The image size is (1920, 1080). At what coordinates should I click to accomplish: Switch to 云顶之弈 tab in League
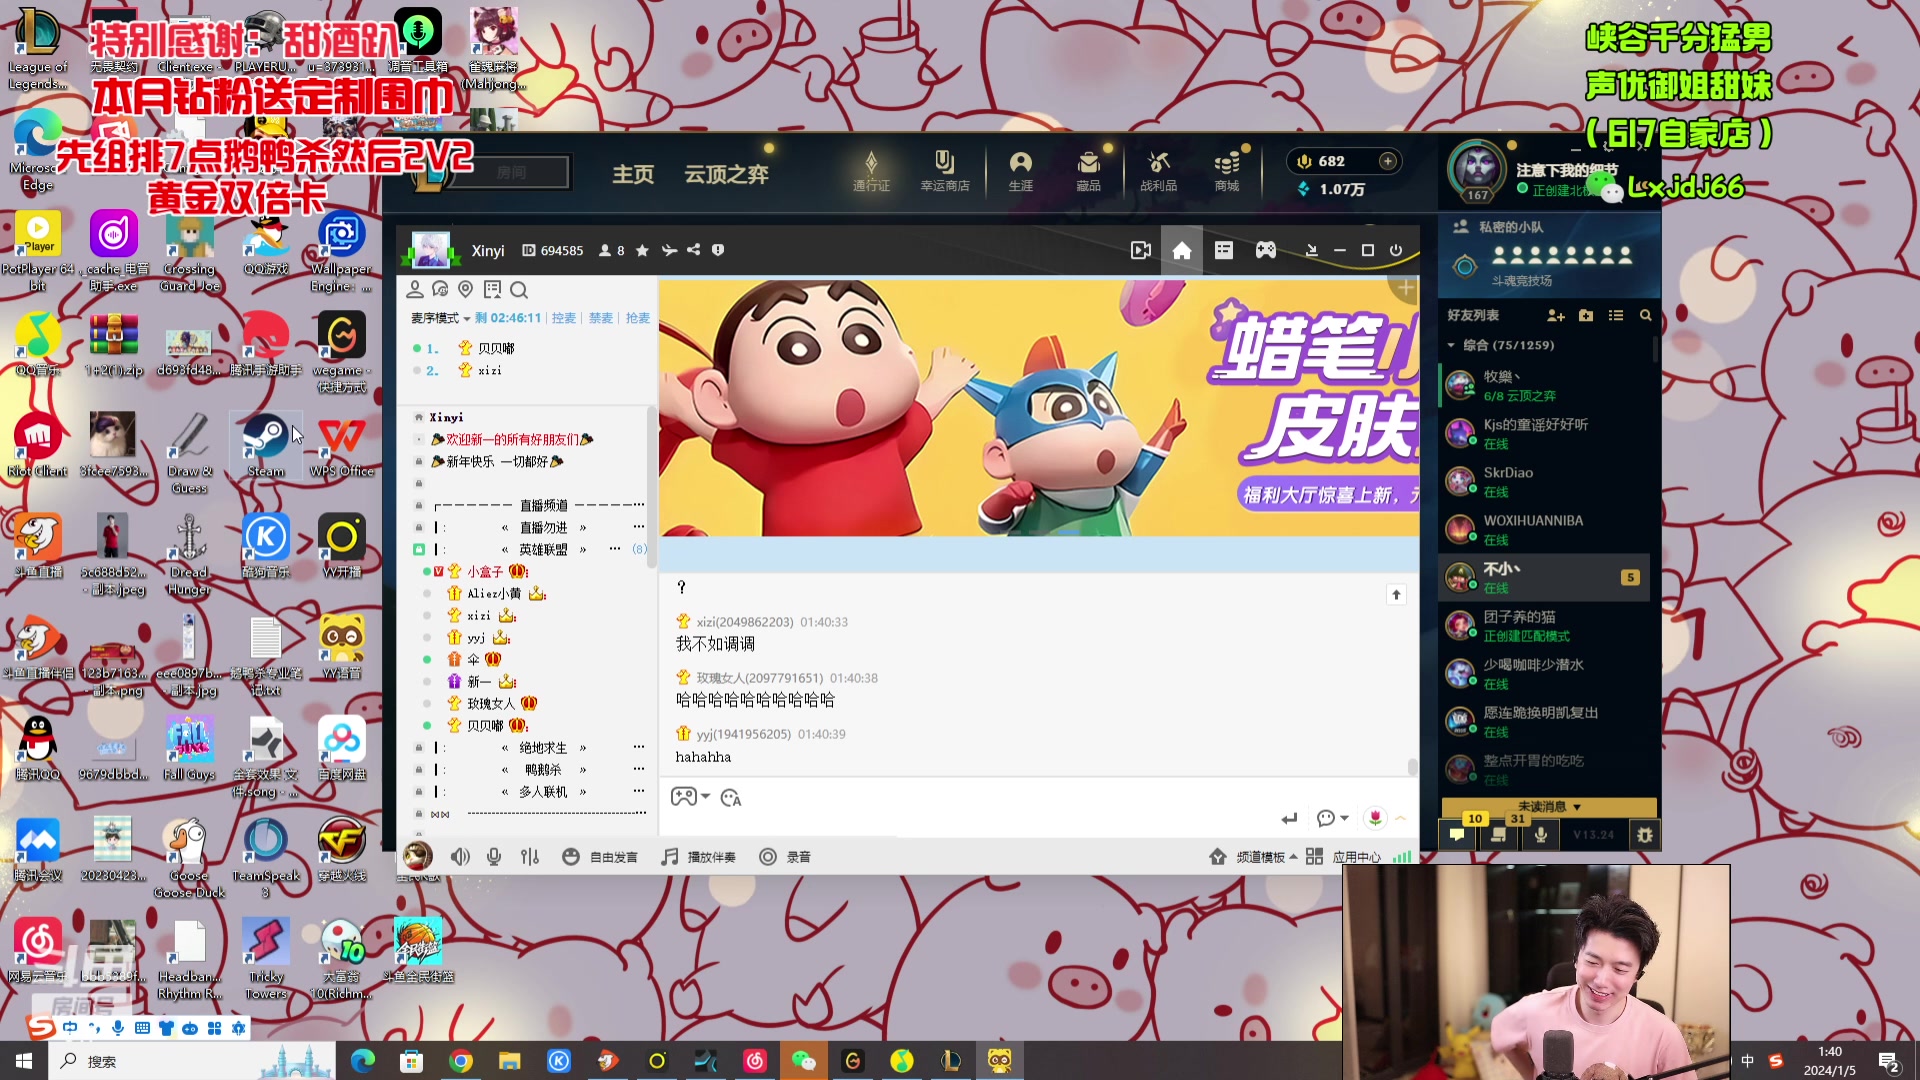726,174
